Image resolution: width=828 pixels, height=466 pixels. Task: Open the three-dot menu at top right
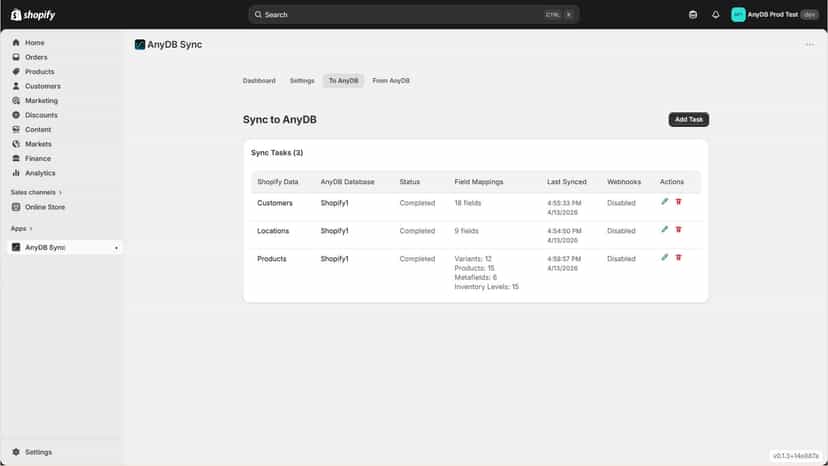tap(810, 44)
